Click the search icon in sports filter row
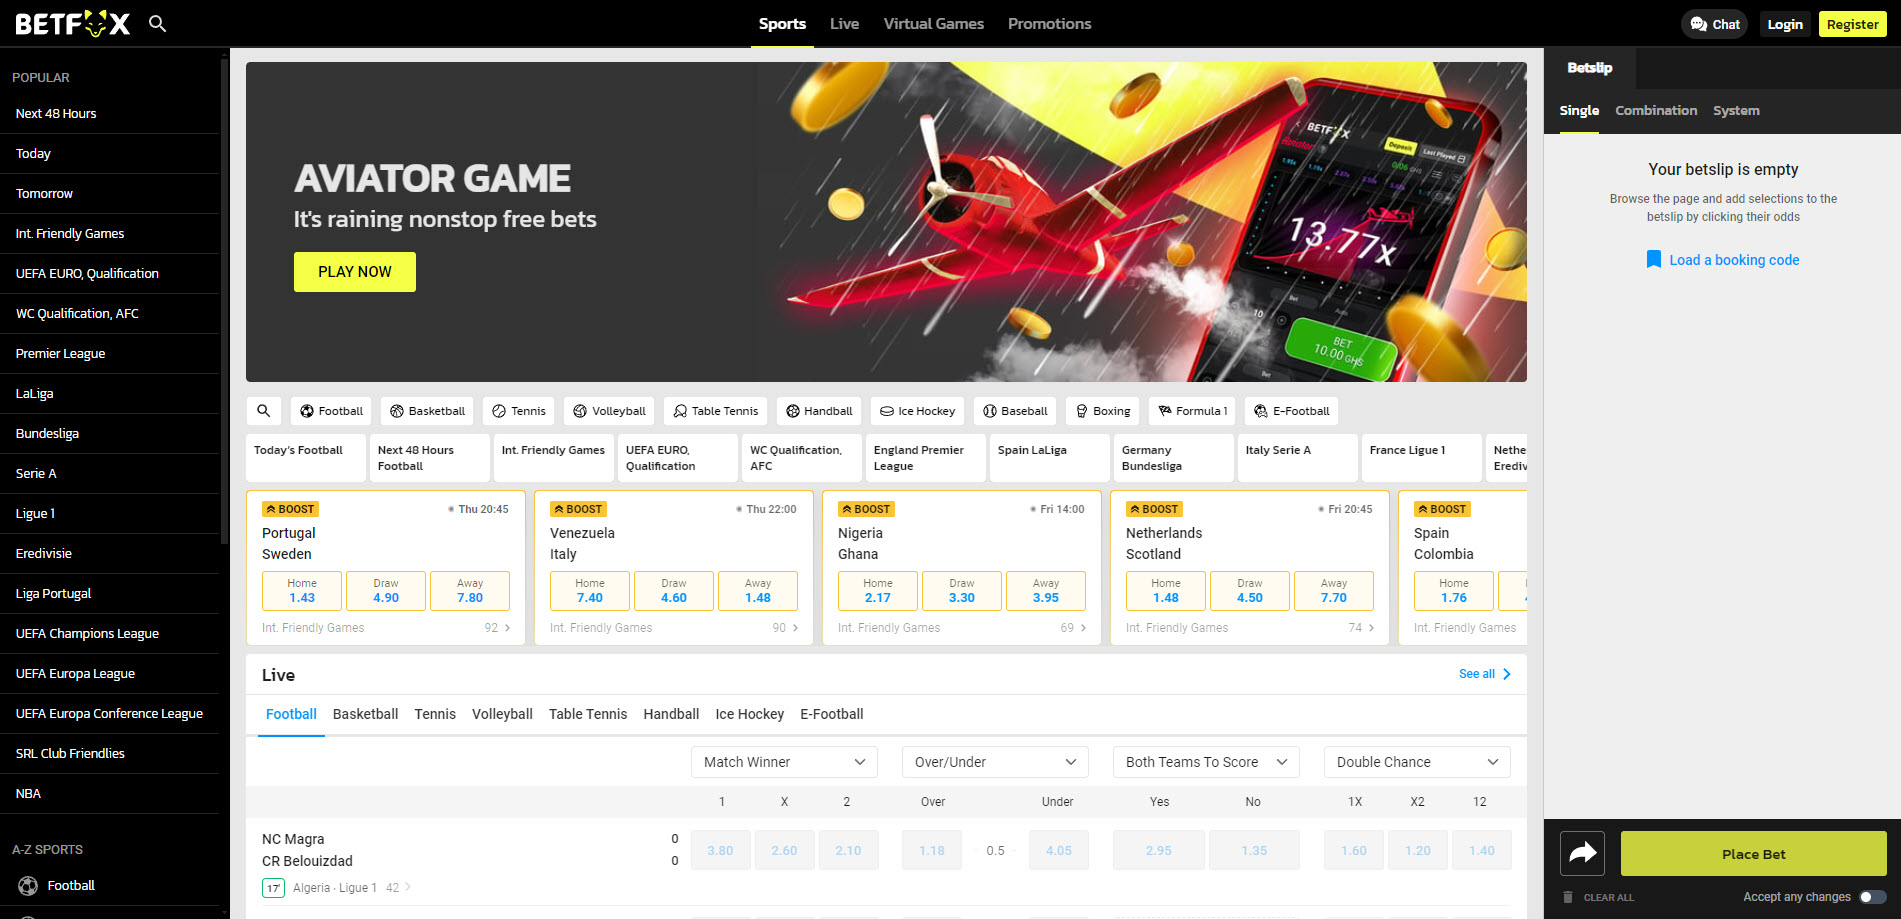 263,411
